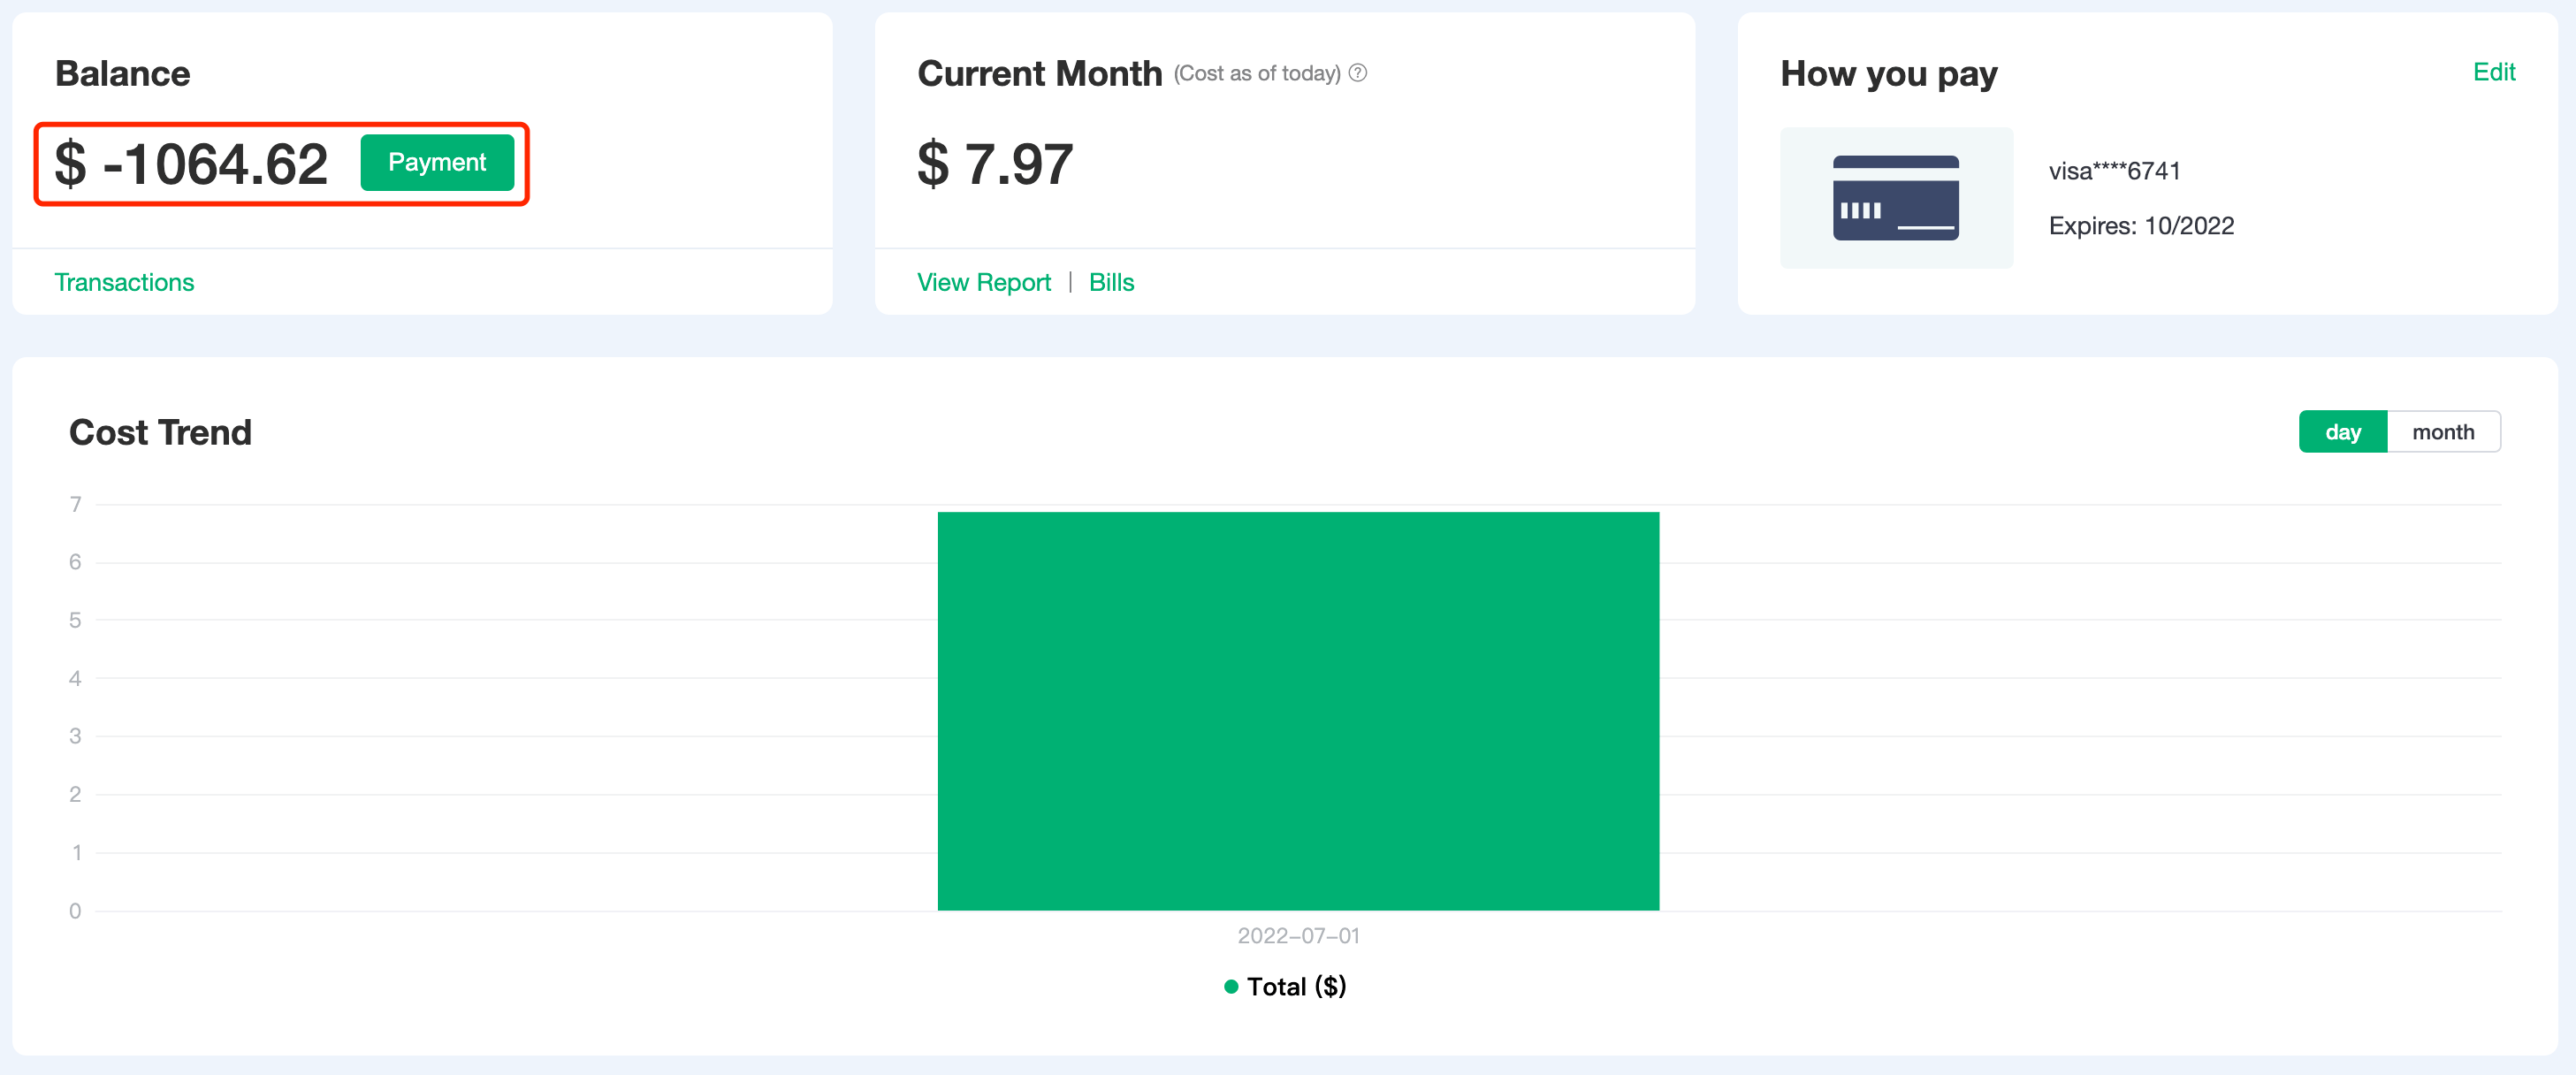The image size is (2576, 1075).
Task: Edit the payment method
Action: tap(2493, 72)
